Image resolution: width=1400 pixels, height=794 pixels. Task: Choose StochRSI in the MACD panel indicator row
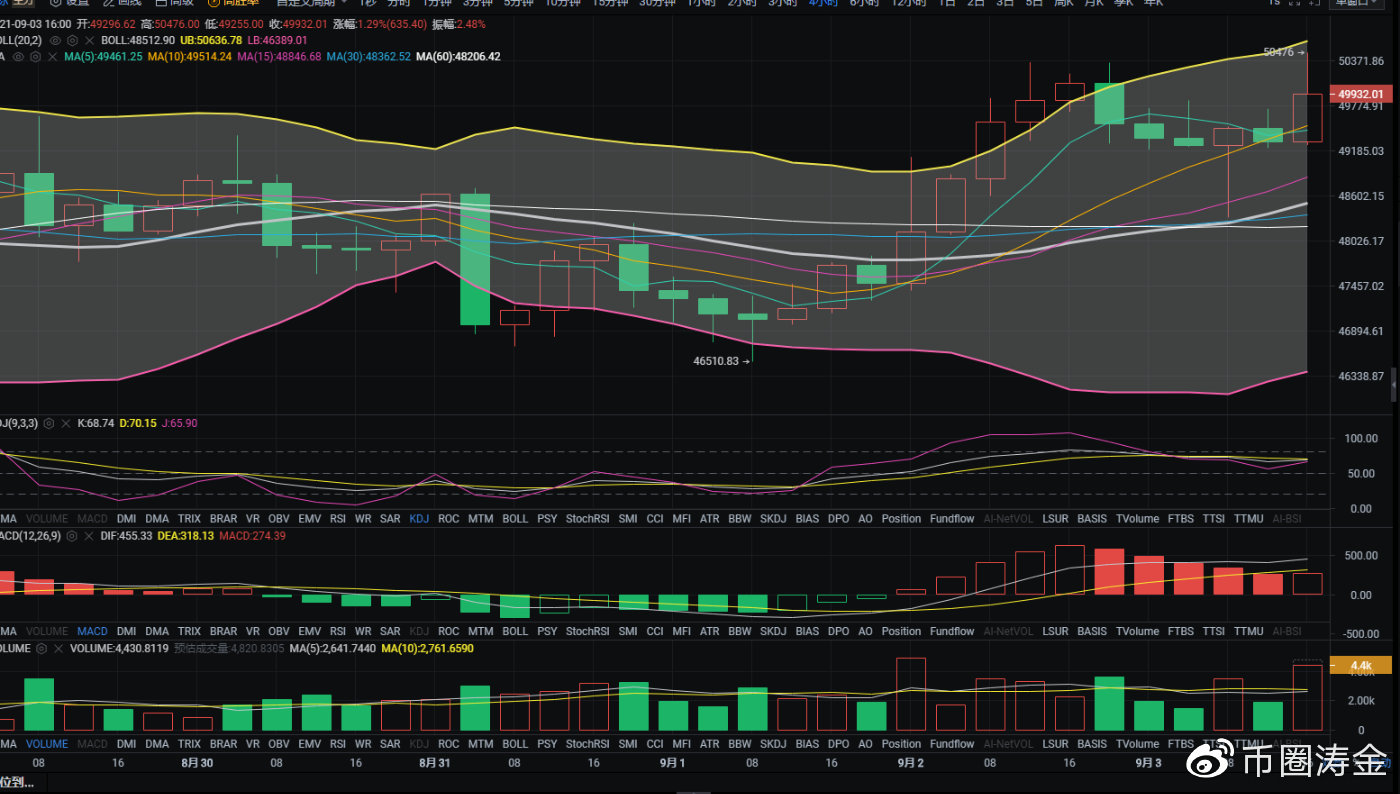(587, 631)
